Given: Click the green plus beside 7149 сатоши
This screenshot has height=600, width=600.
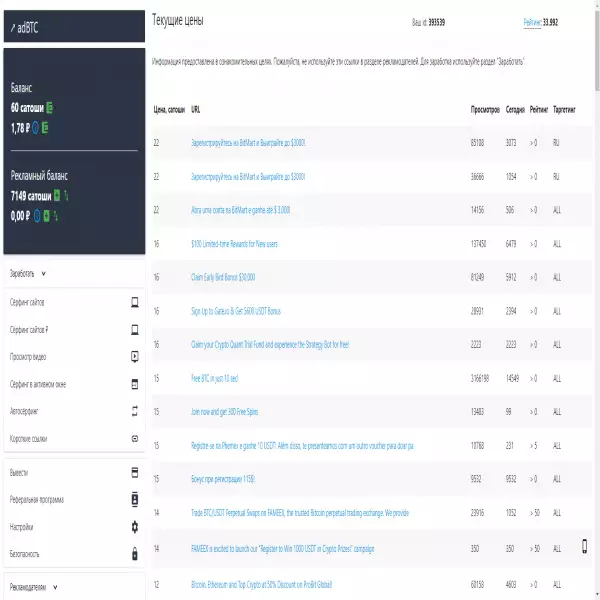Looking at the screenshot, I should 57,195.
